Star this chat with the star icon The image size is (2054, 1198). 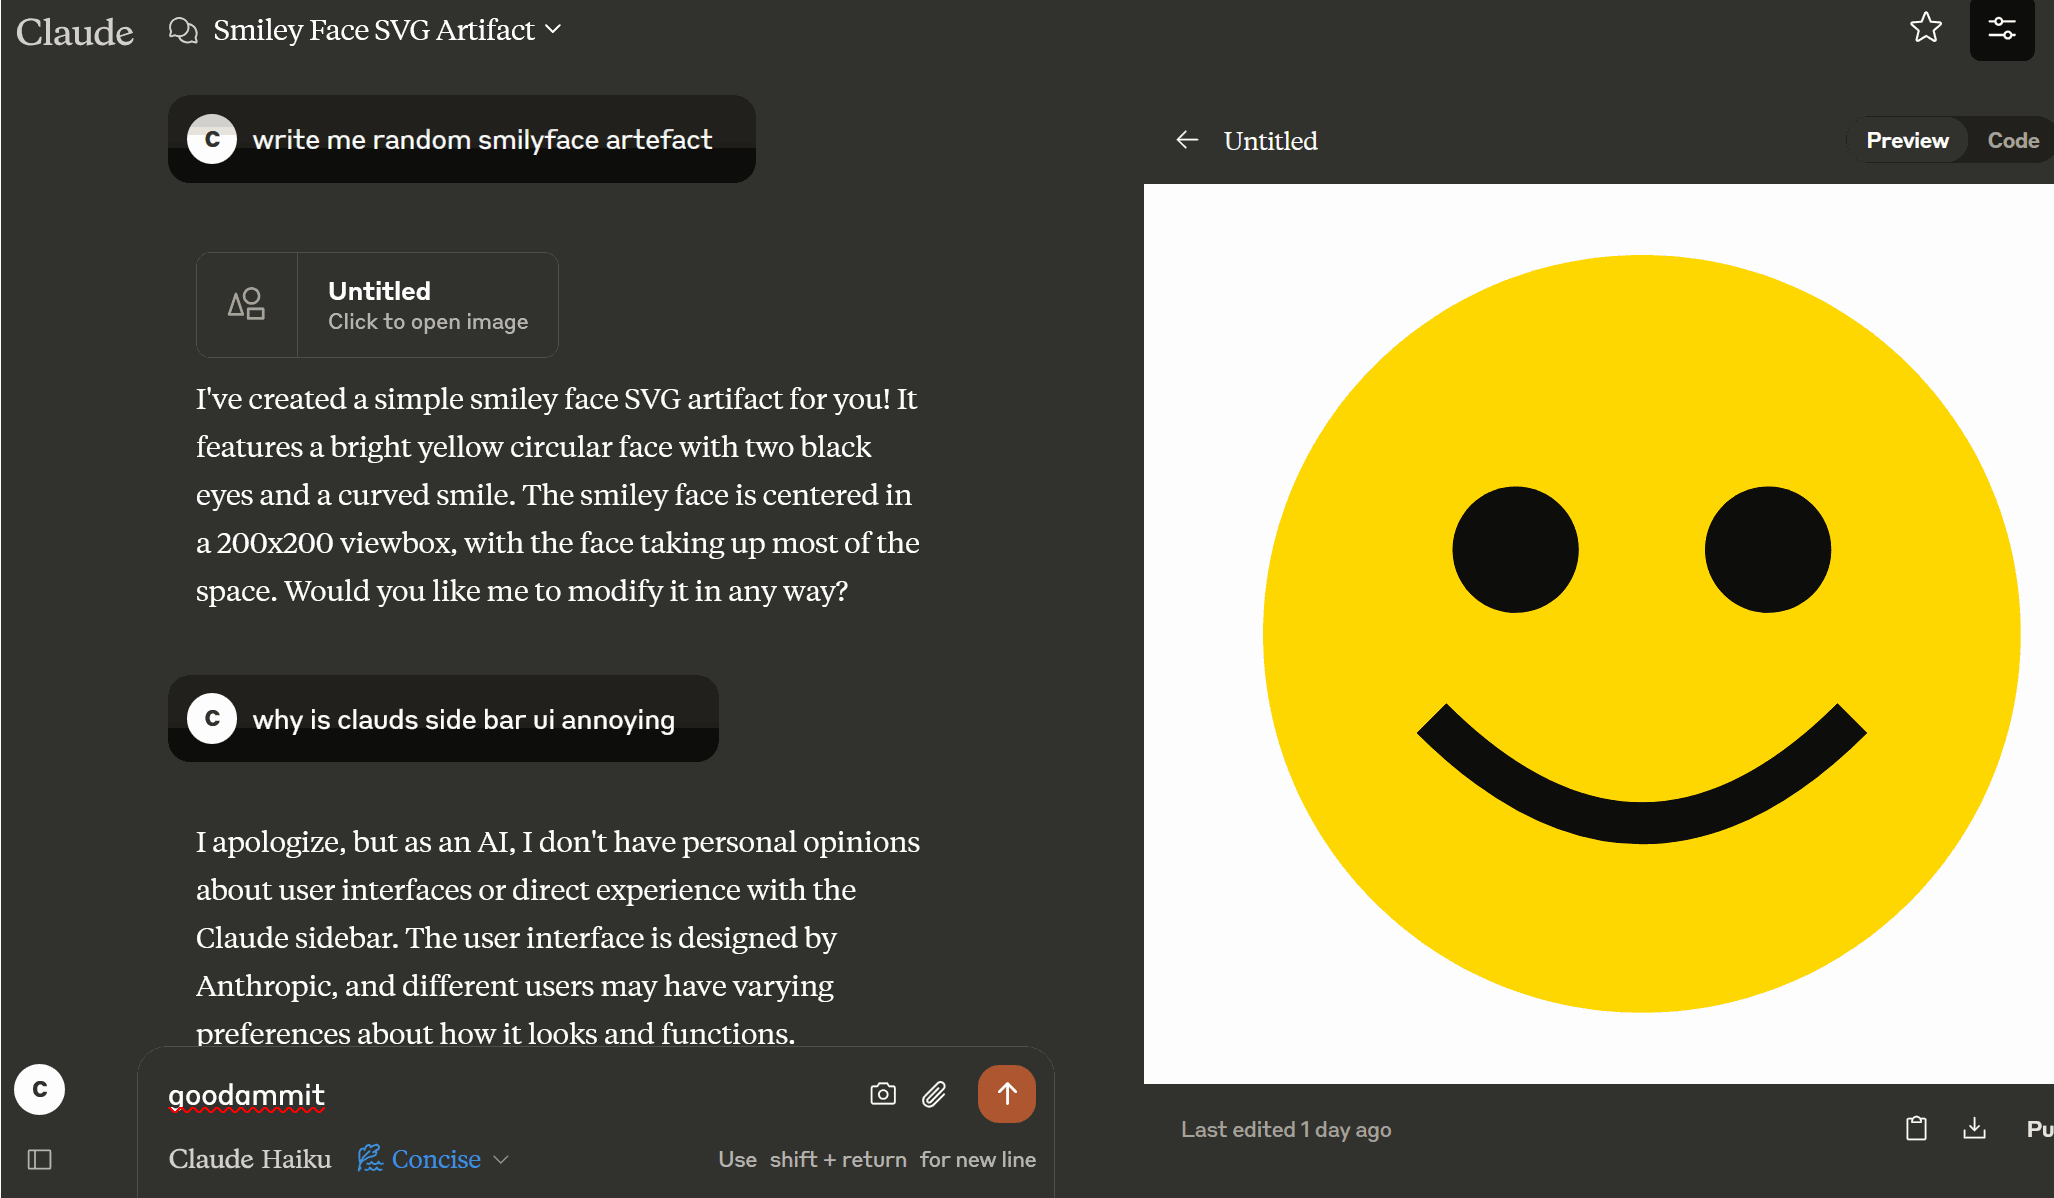1925,28
